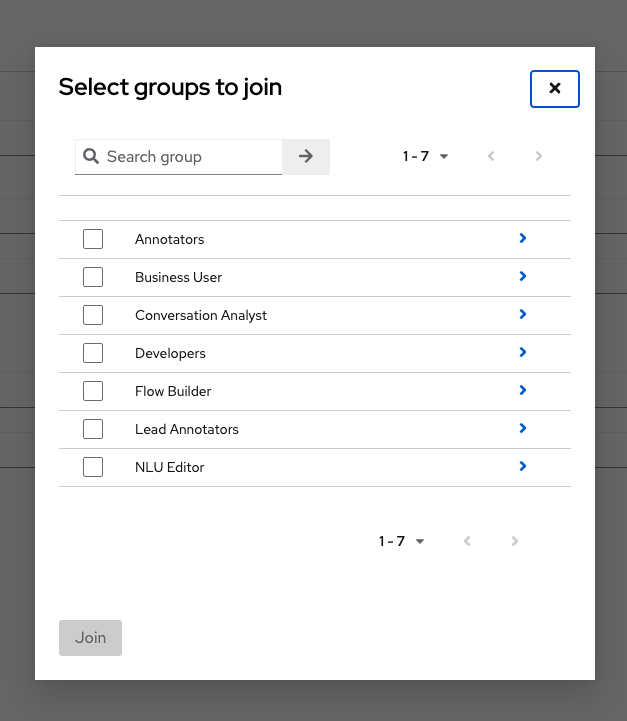Click the Annotators group name
Image resolution: width=627 pixels, height=721 pixels.
[170, 239]
